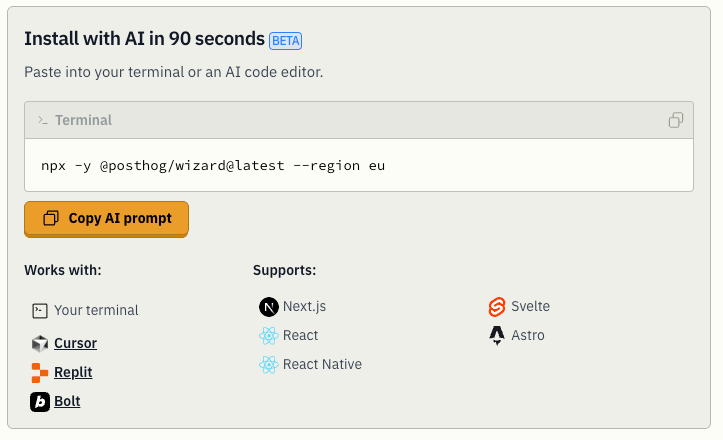
Task: Copy the terminal command using the copy icon
Action: coord(676,120)
